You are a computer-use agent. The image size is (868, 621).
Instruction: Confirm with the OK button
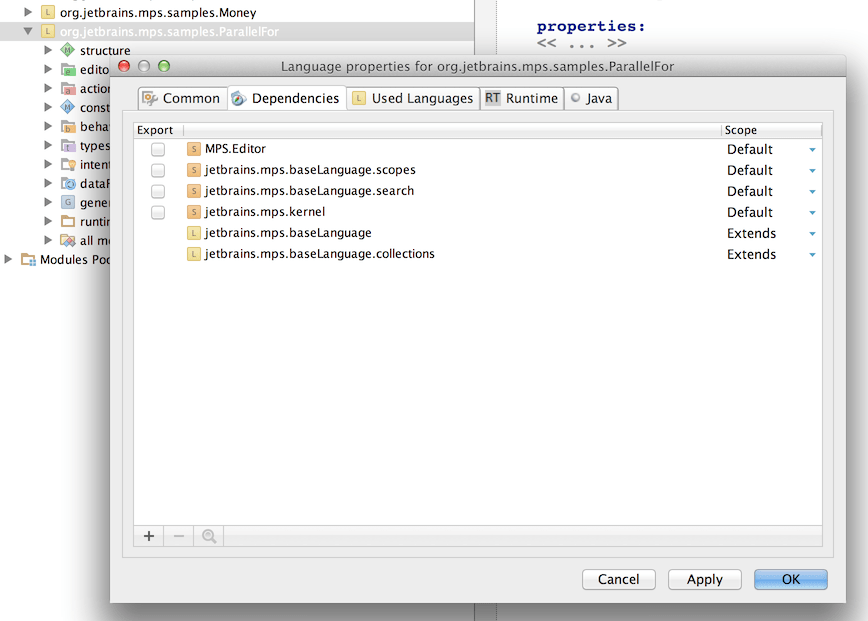pos(790,579)
